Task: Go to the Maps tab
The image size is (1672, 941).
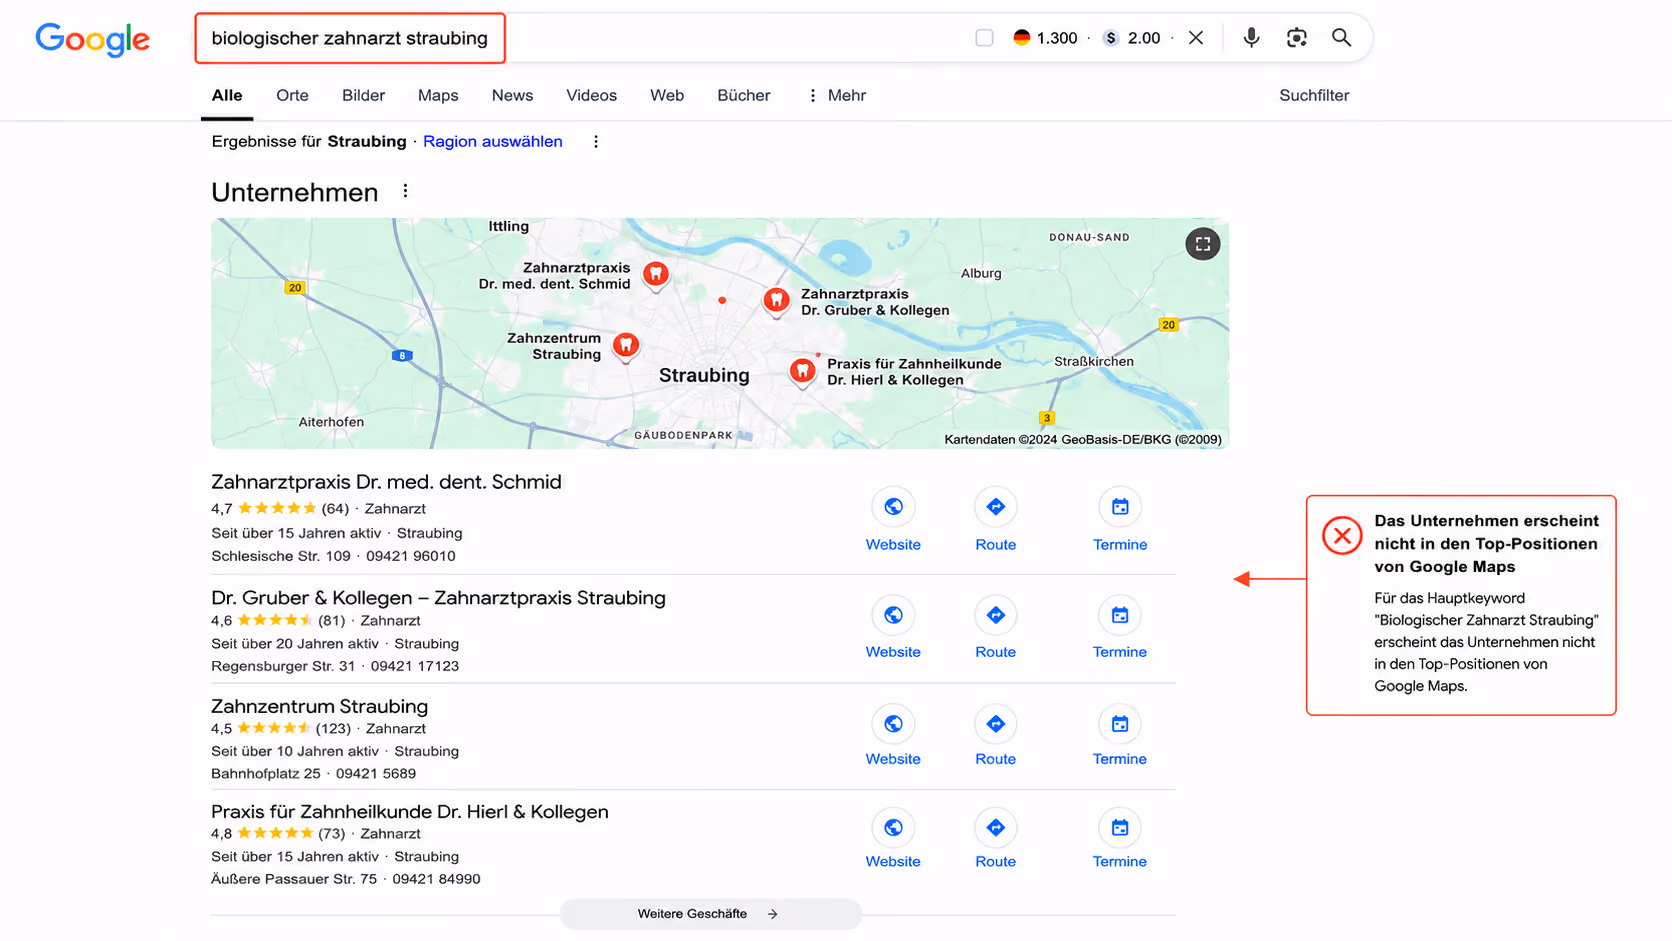Action: pos(438,95)
